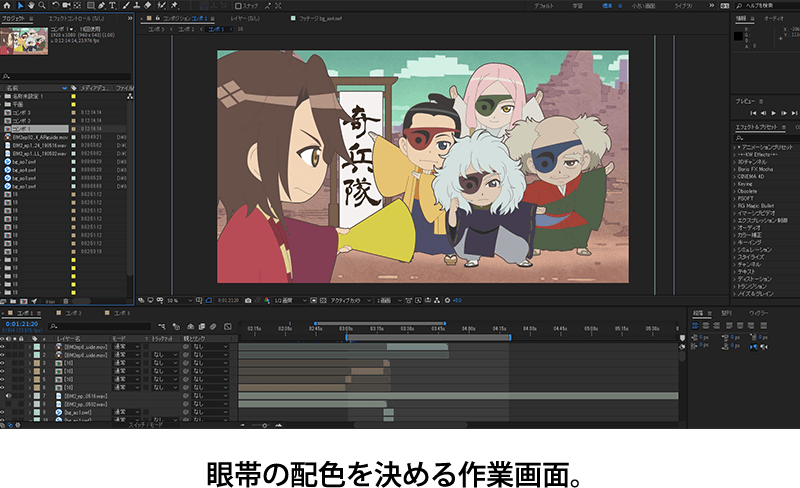Click the スイッチ / モード toggle button
The height and width of the screenshot is (488, 800).
[x=145, y=425]
